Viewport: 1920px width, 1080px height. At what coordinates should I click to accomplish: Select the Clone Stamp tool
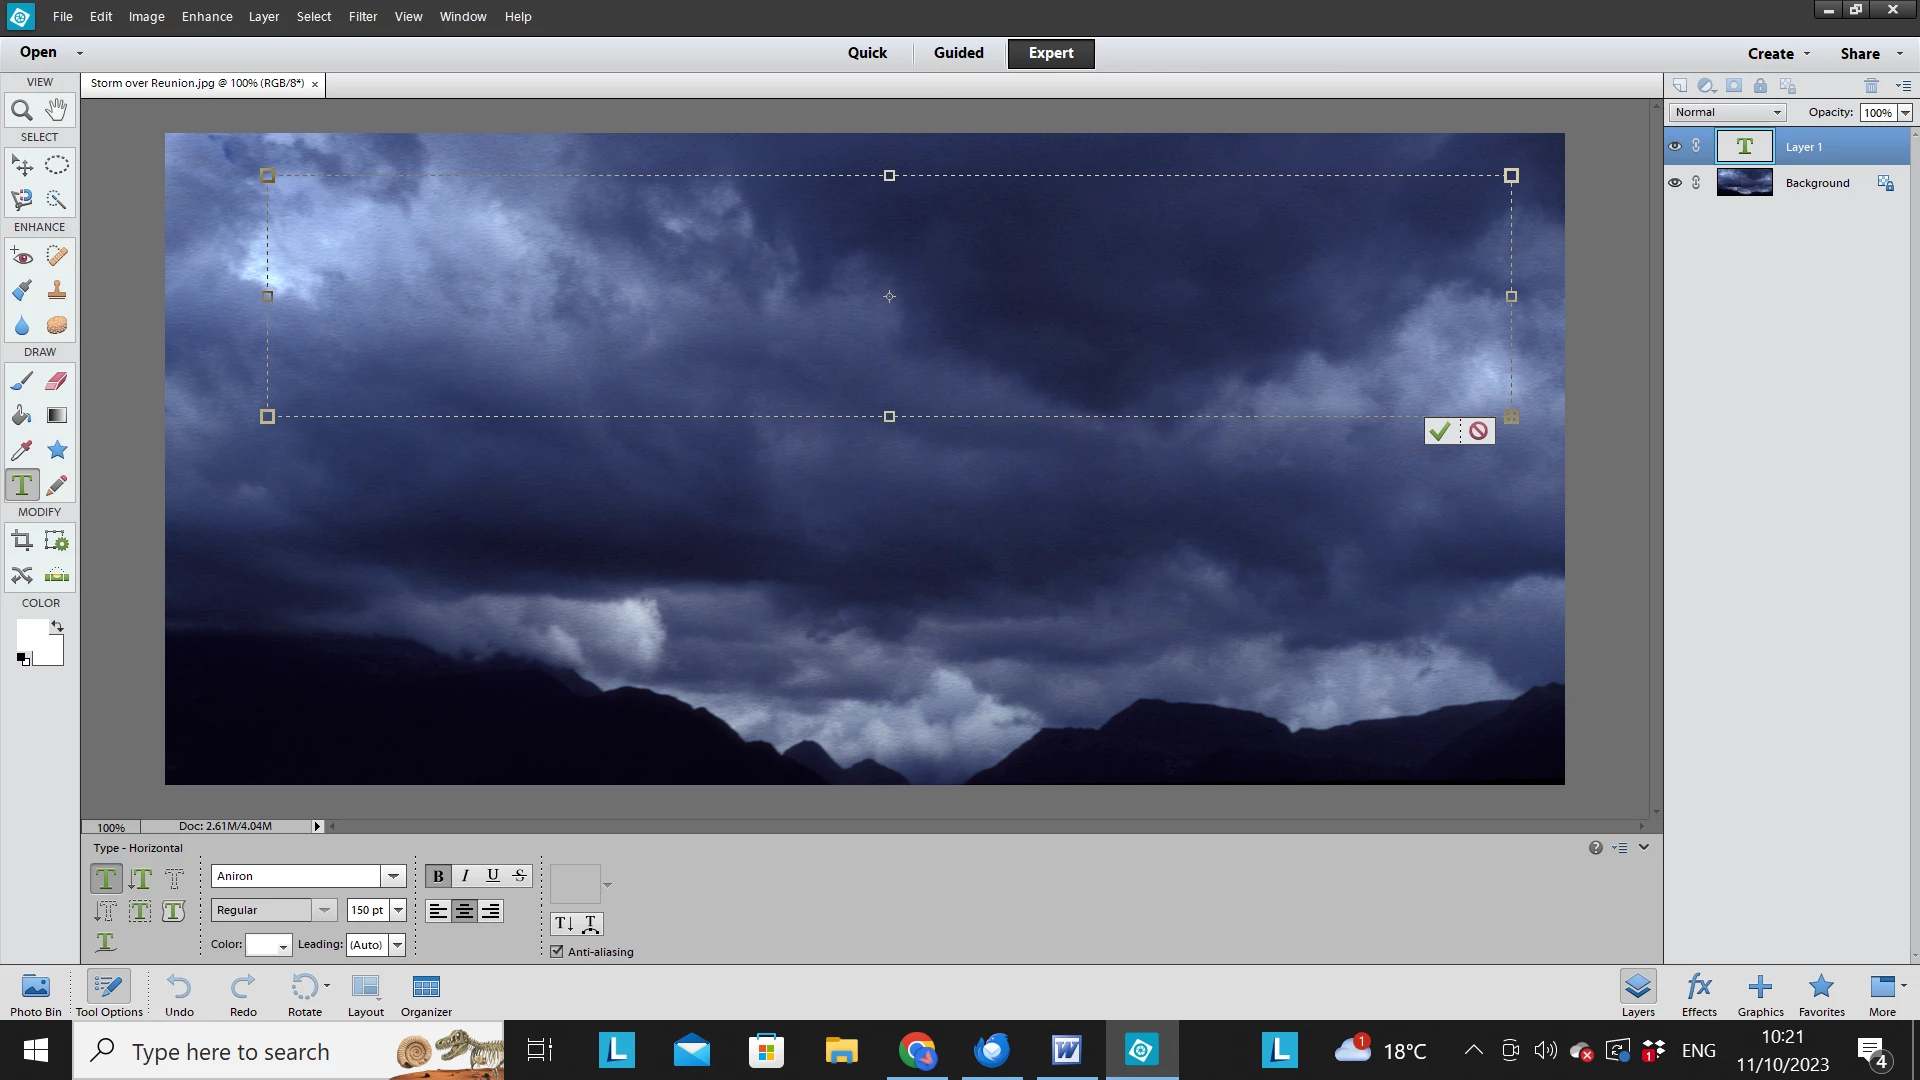(x=57, y=291)
